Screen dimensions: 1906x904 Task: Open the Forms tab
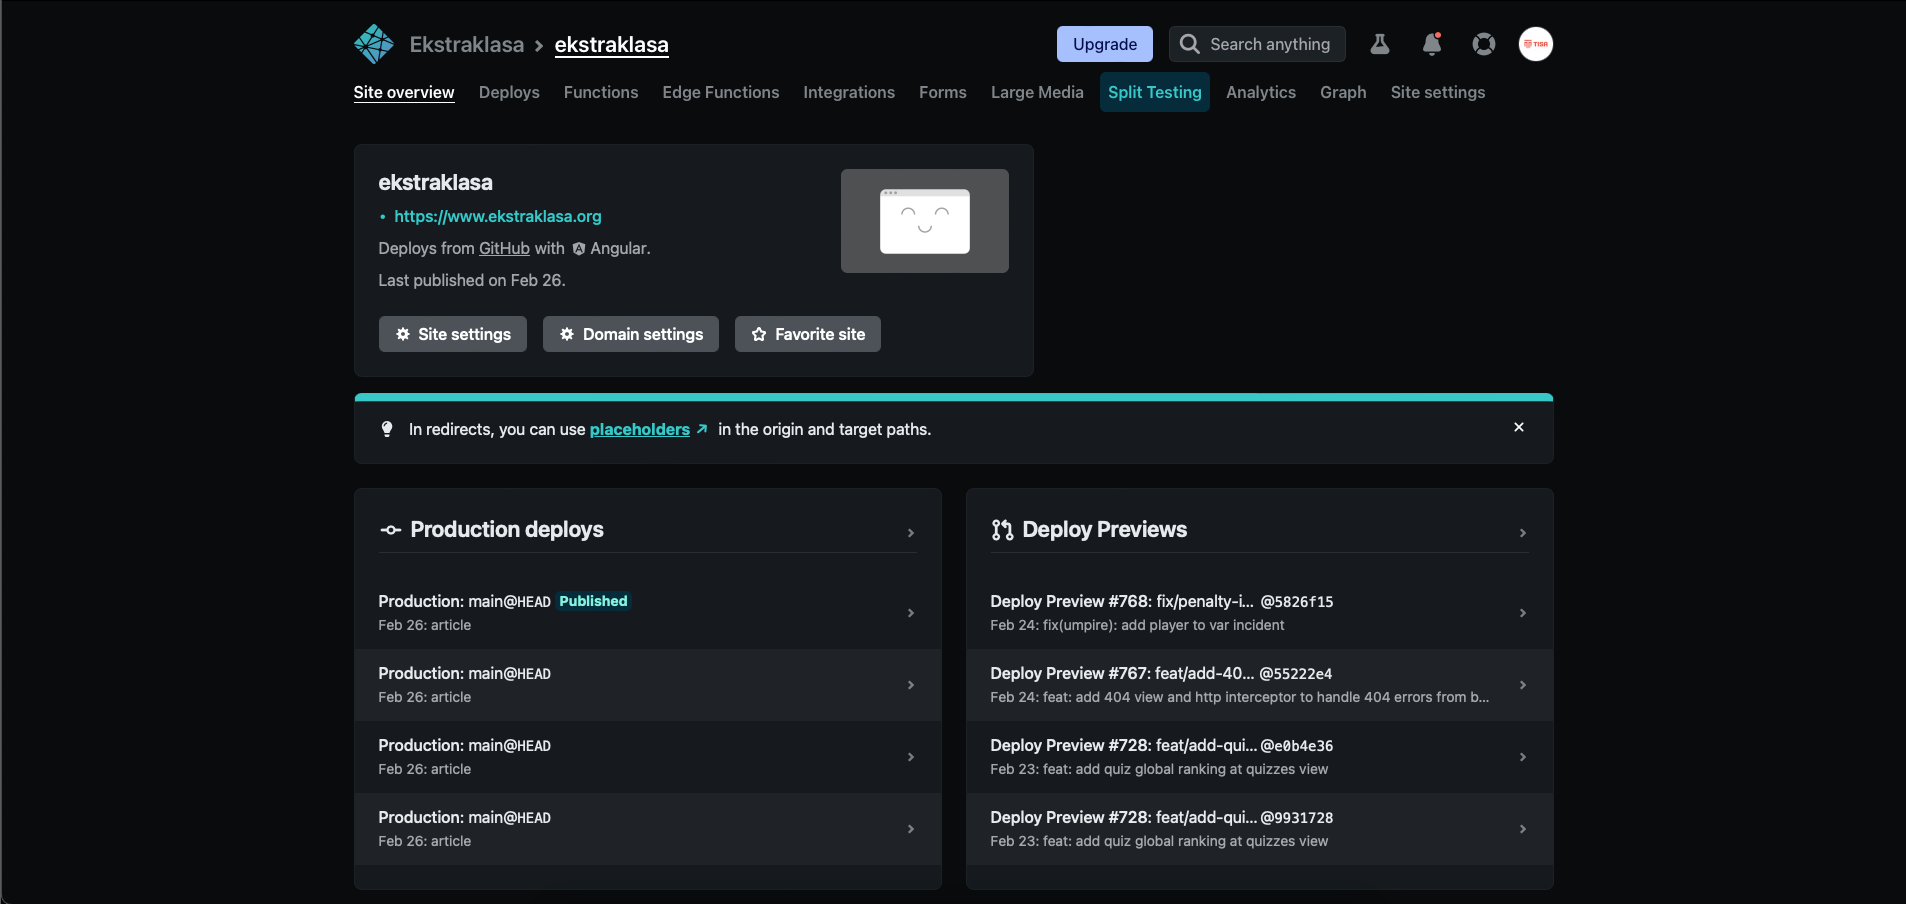pos(943,92)
